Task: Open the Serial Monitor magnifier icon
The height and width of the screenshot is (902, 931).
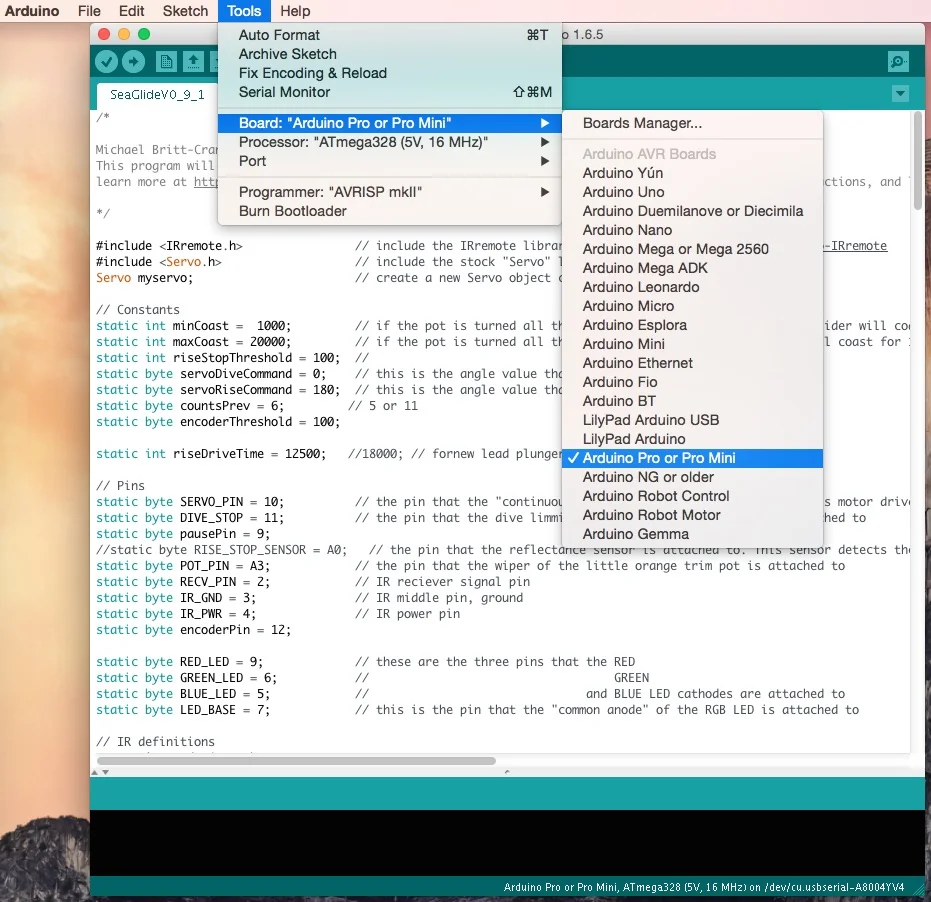Action: point(898,61)
